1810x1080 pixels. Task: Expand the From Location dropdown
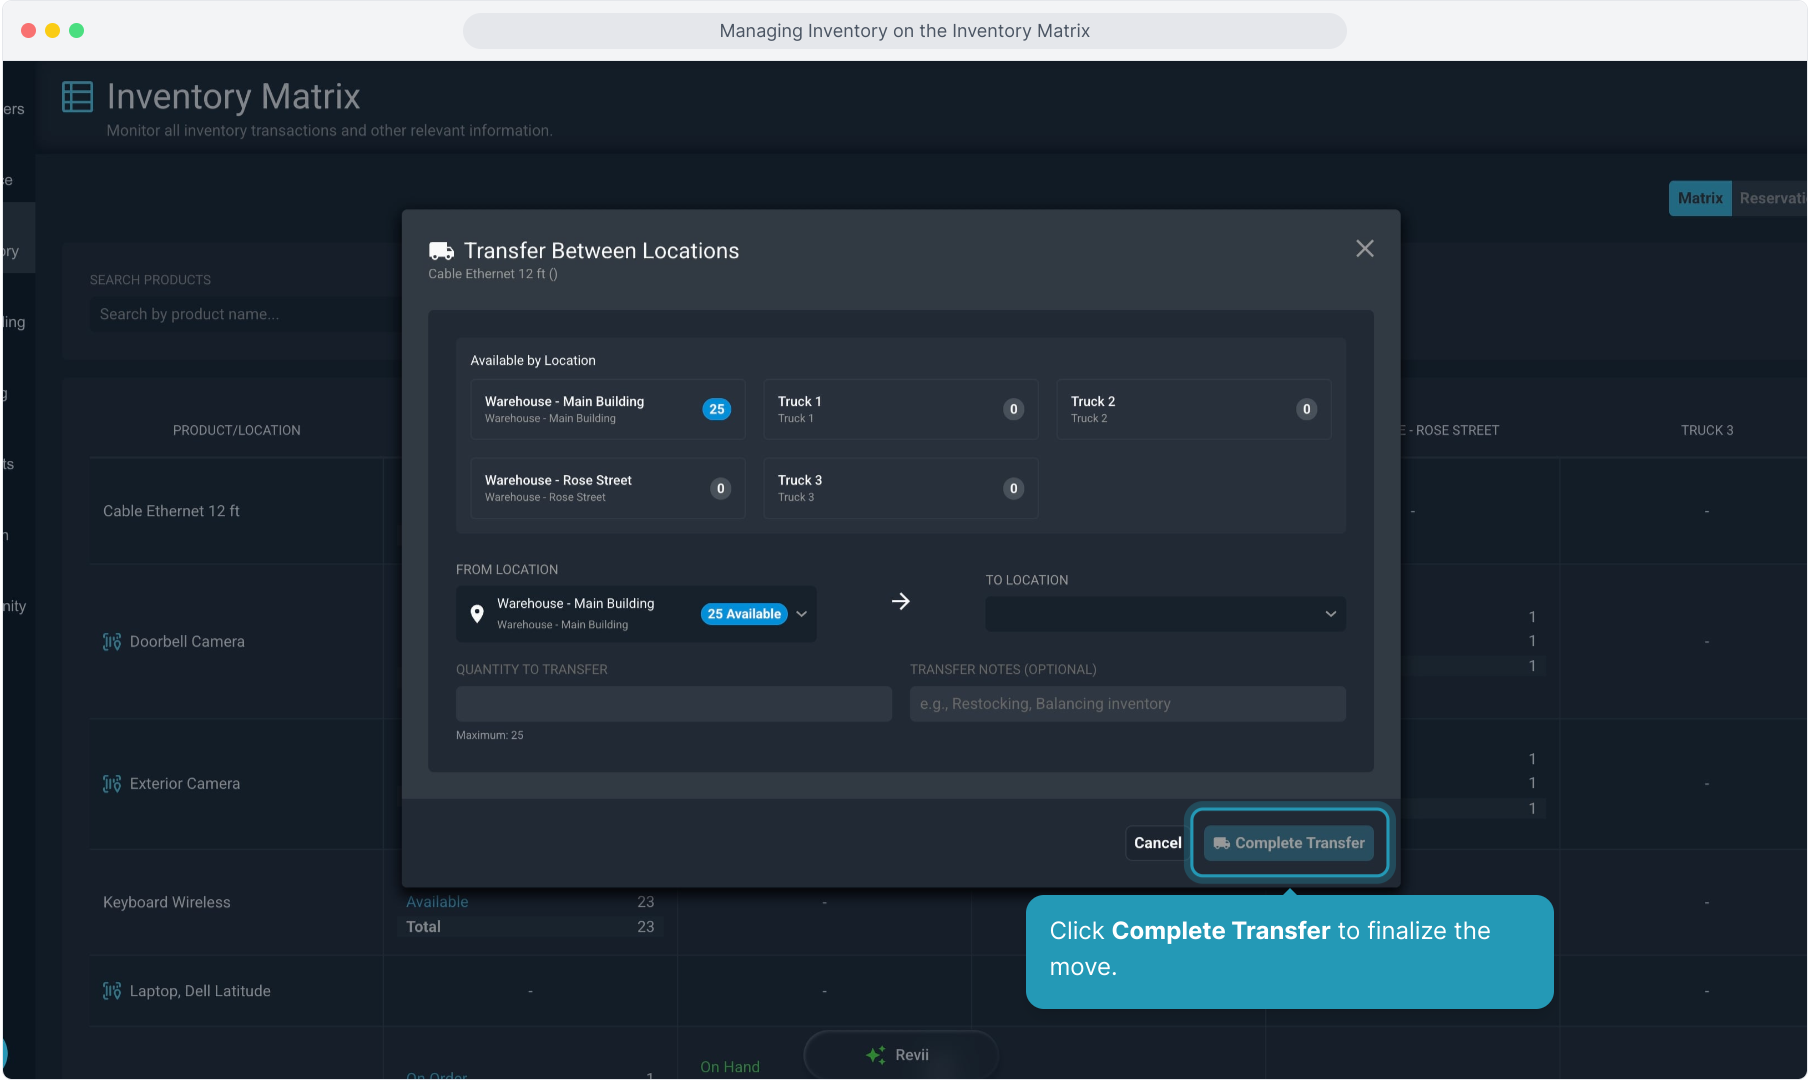636,614
